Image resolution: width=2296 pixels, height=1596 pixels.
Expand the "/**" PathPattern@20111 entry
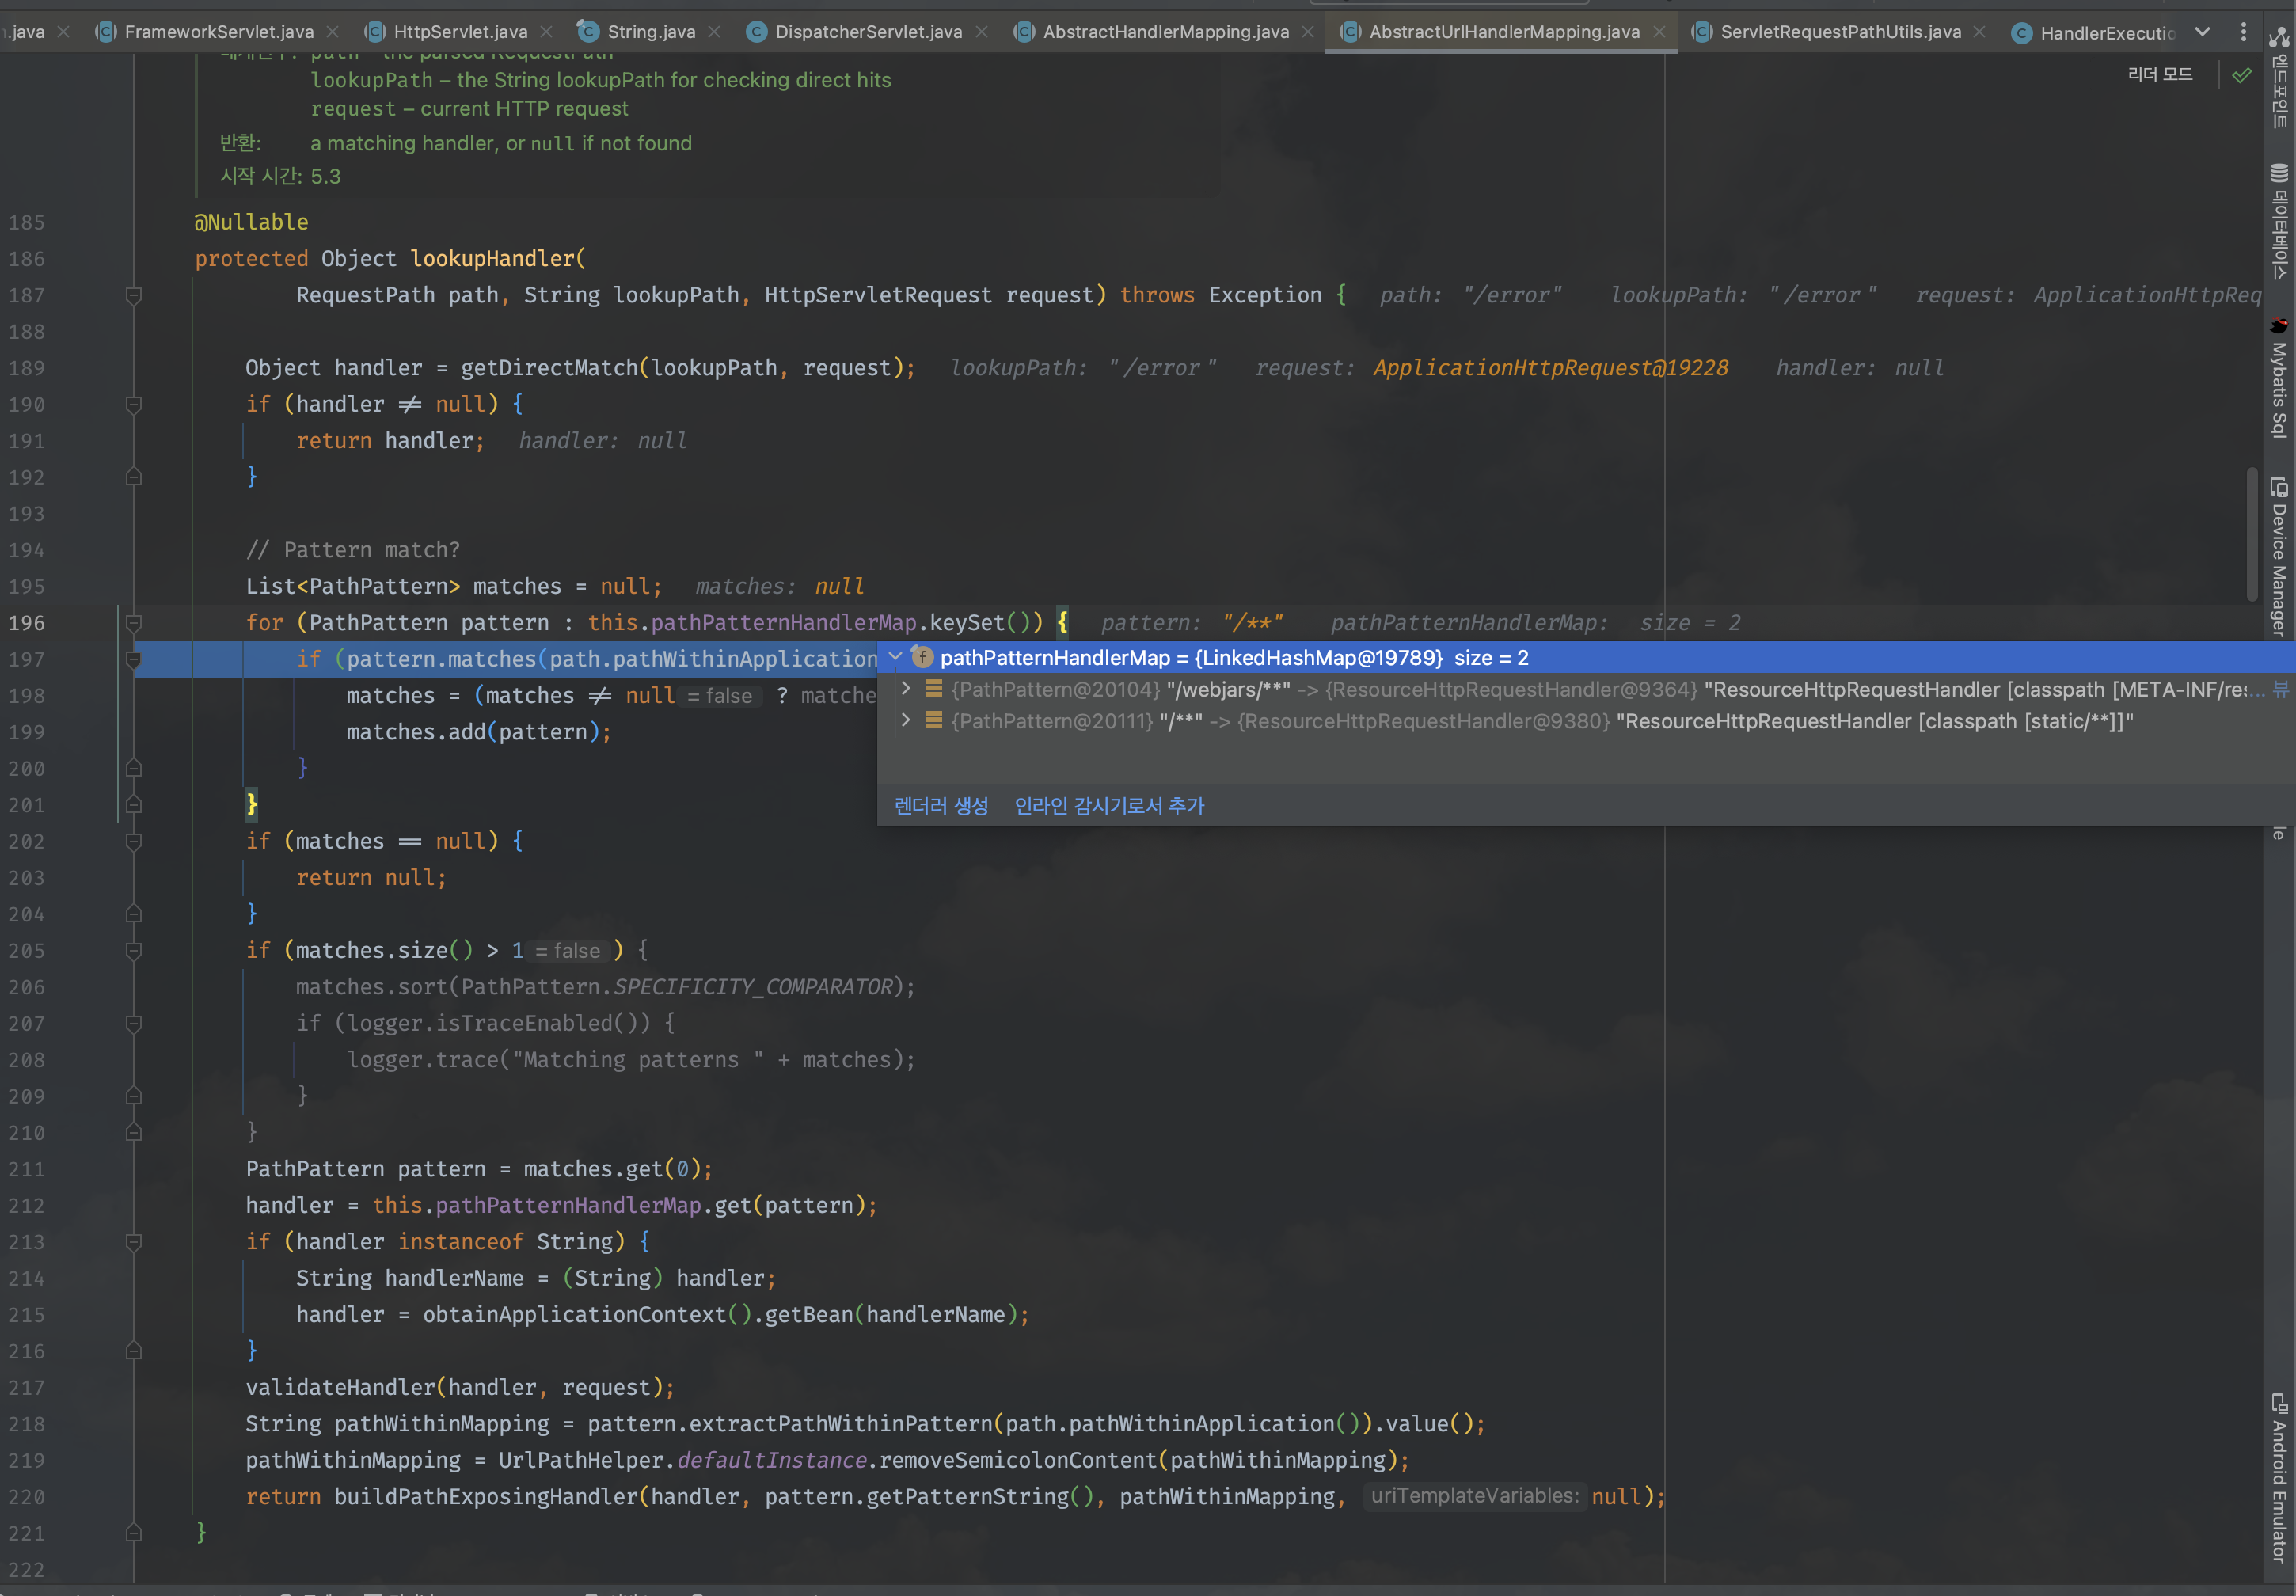906,721
